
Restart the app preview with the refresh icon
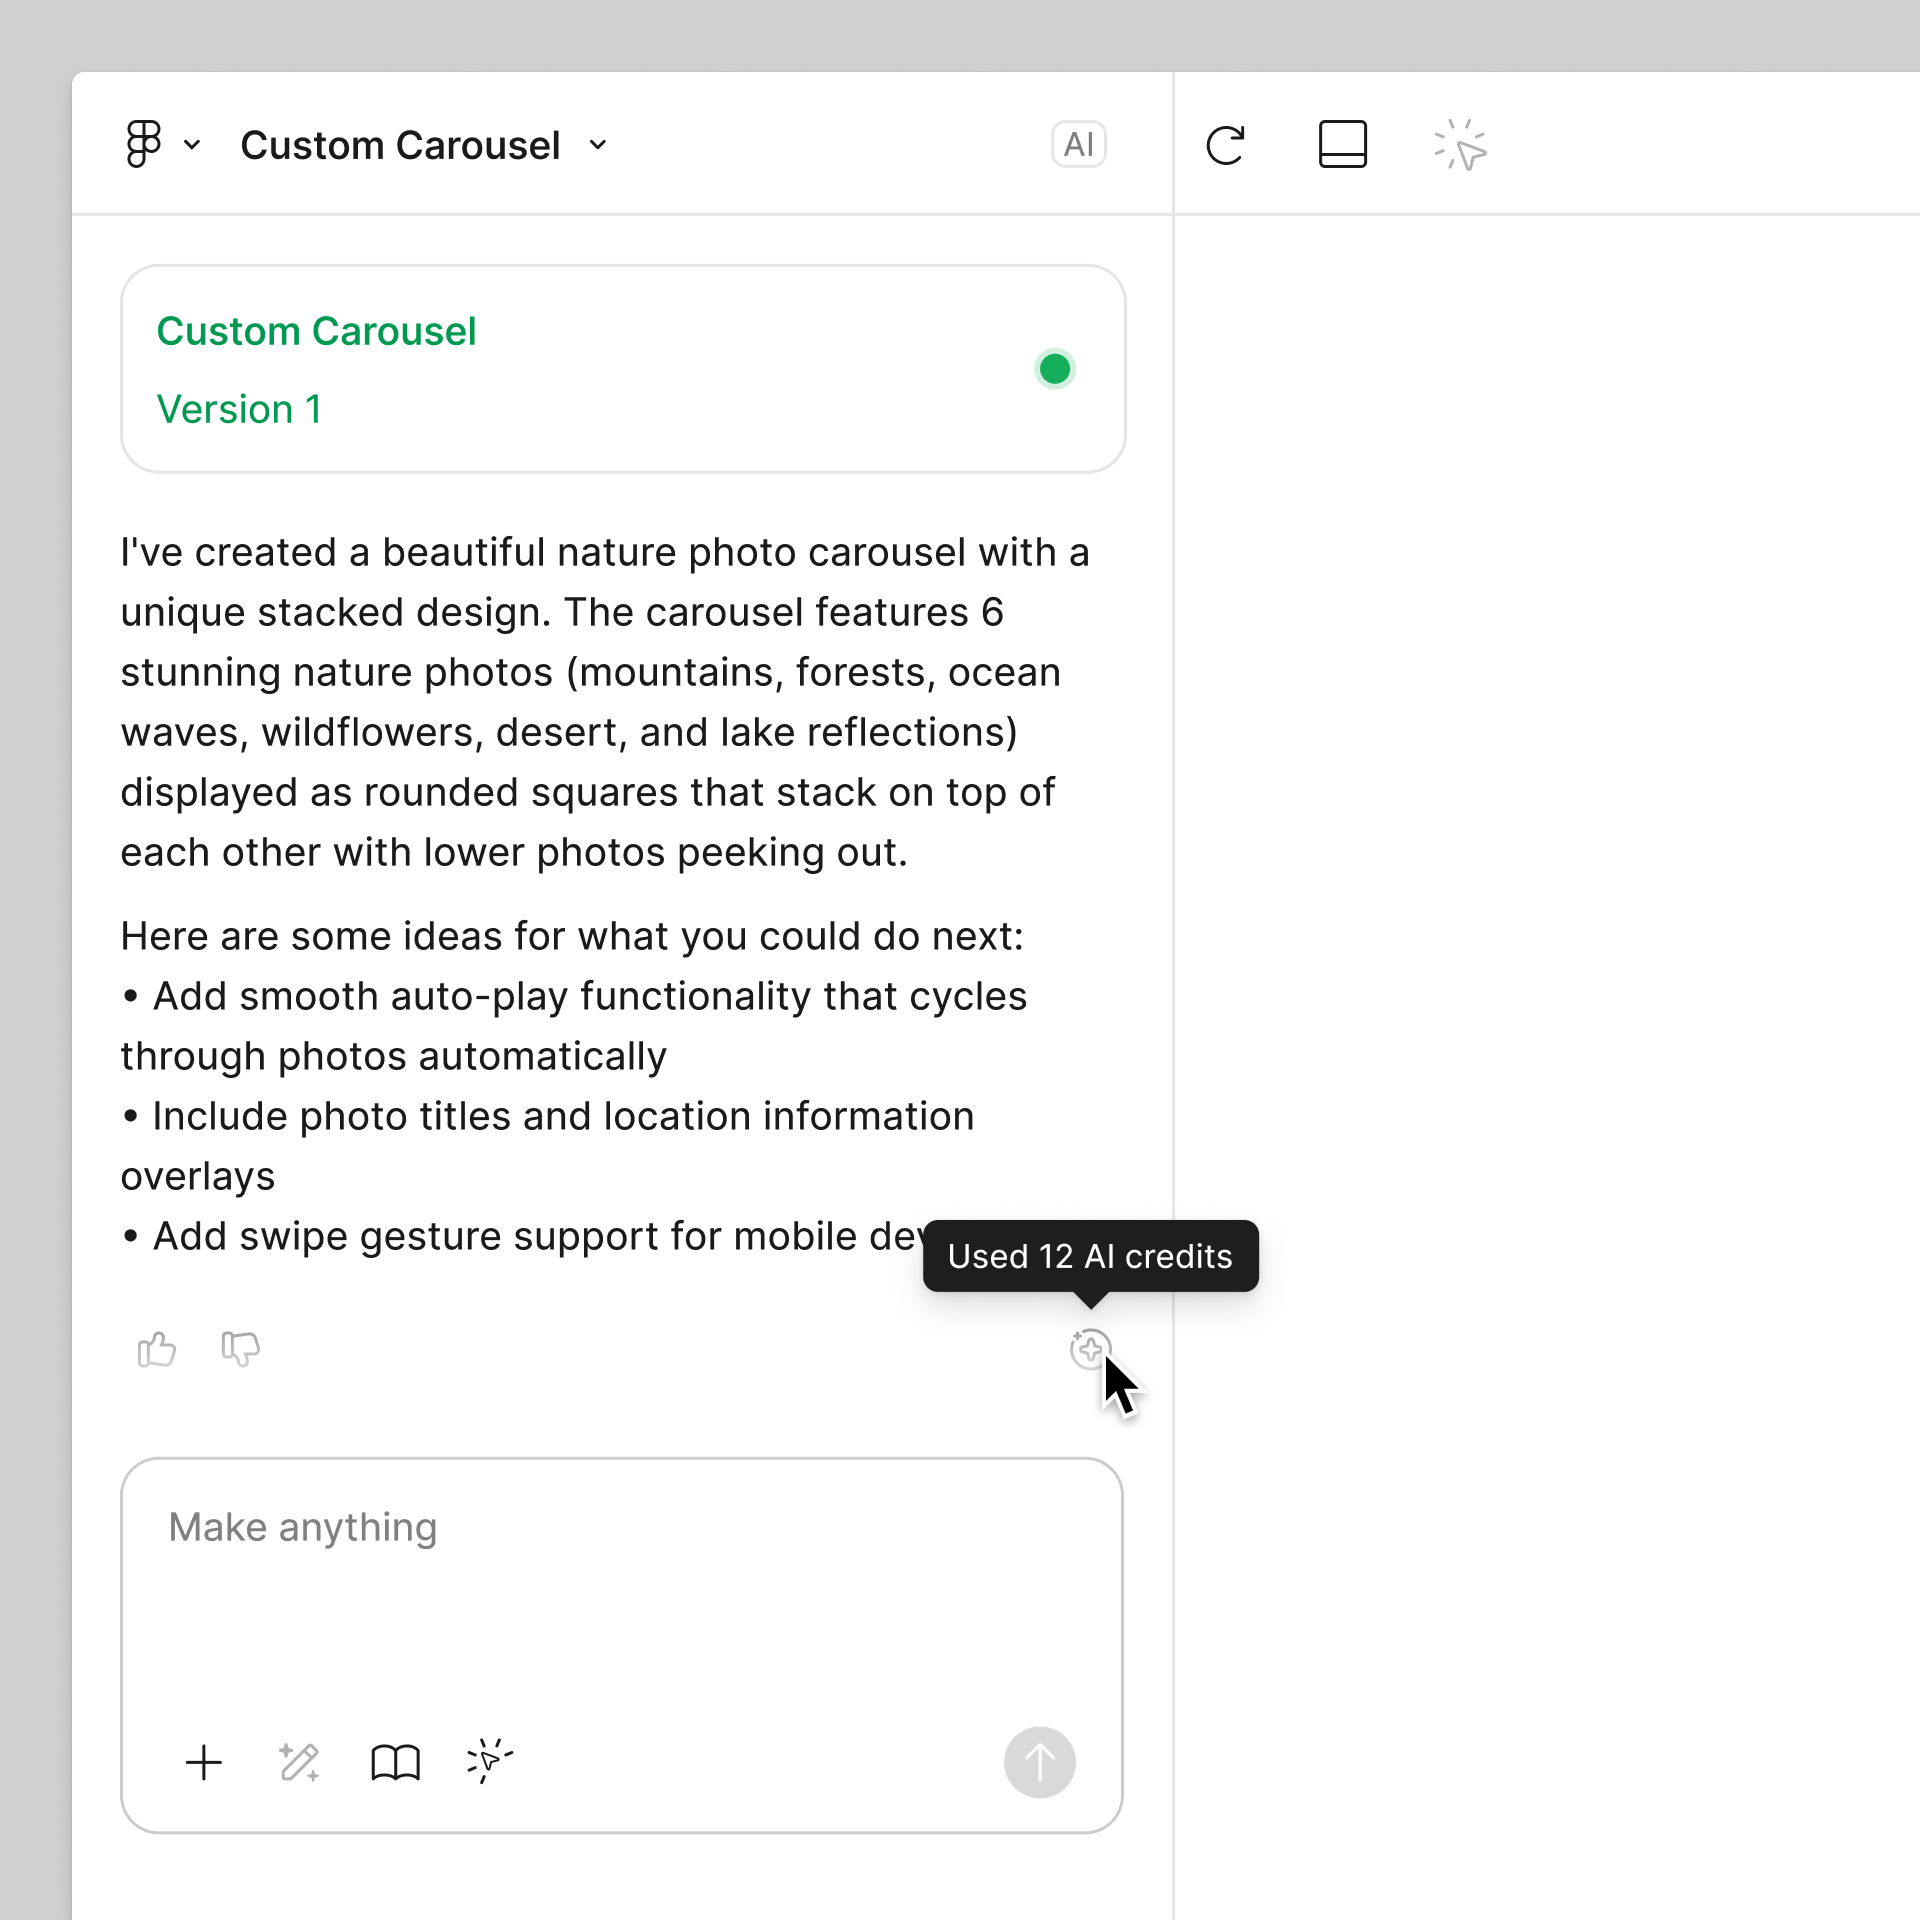click(1226, 144)
